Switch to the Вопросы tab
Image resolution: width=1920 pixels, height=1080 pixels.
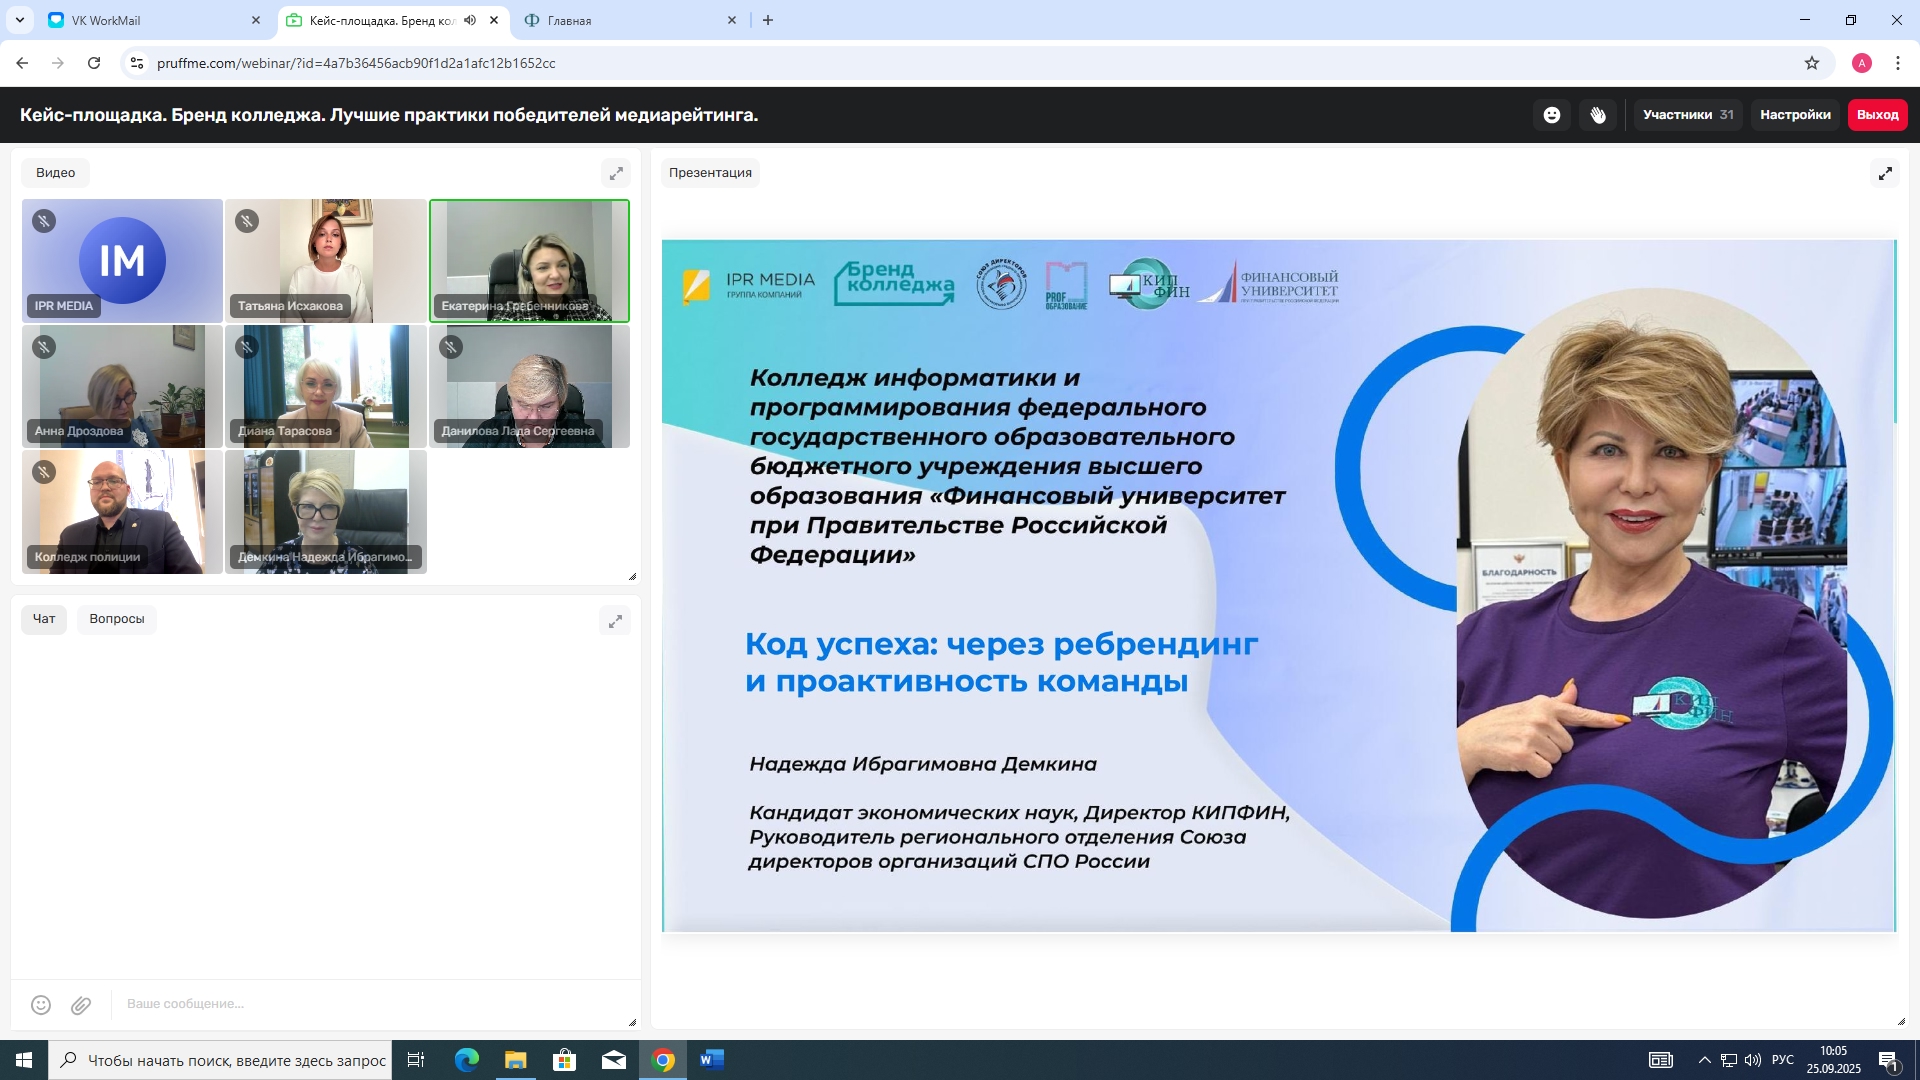[x=117, y=619]
